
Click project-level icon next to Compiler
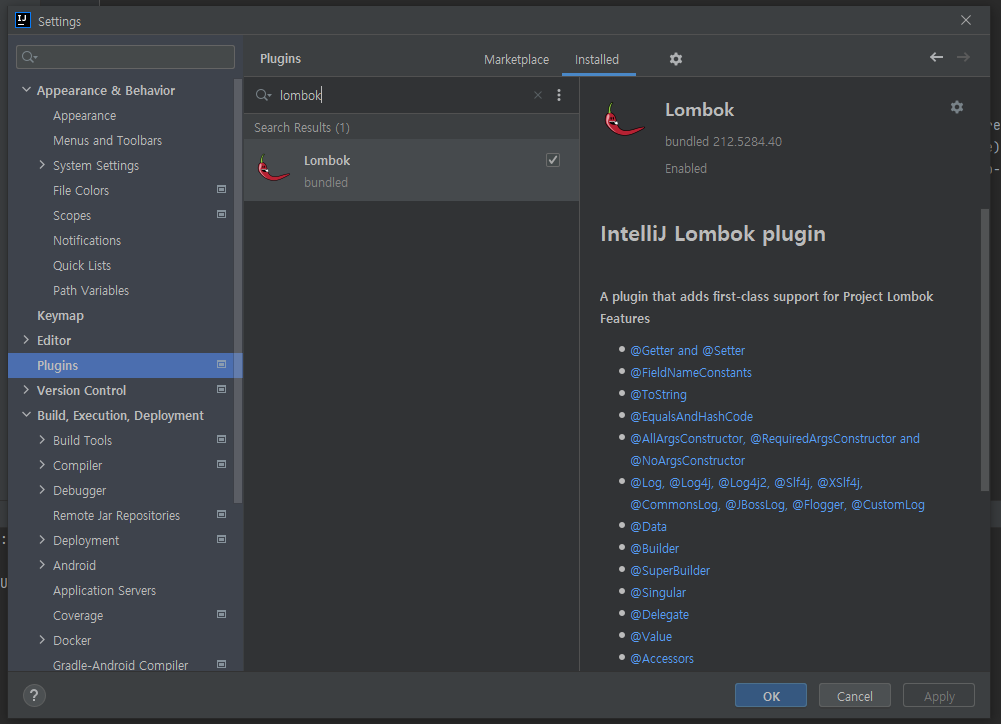[x=222, y=464]
